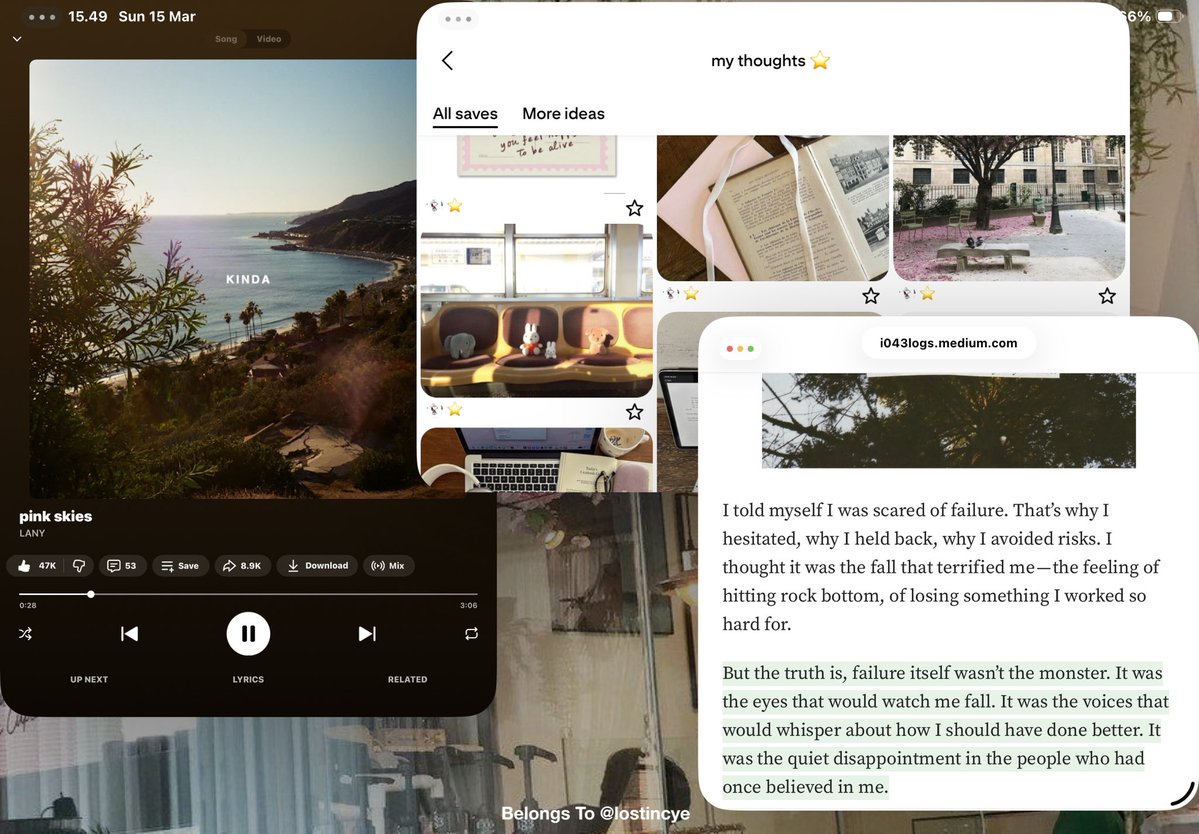Screen dimensions: 1199x834
Task: Go back to previous track
Action: click(x=129, y=634)
